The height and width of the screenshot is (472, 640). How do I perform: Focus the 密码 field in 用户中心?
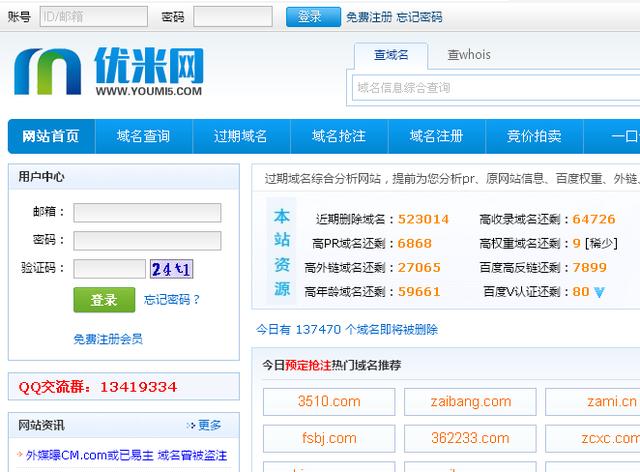tap(147, 240)
